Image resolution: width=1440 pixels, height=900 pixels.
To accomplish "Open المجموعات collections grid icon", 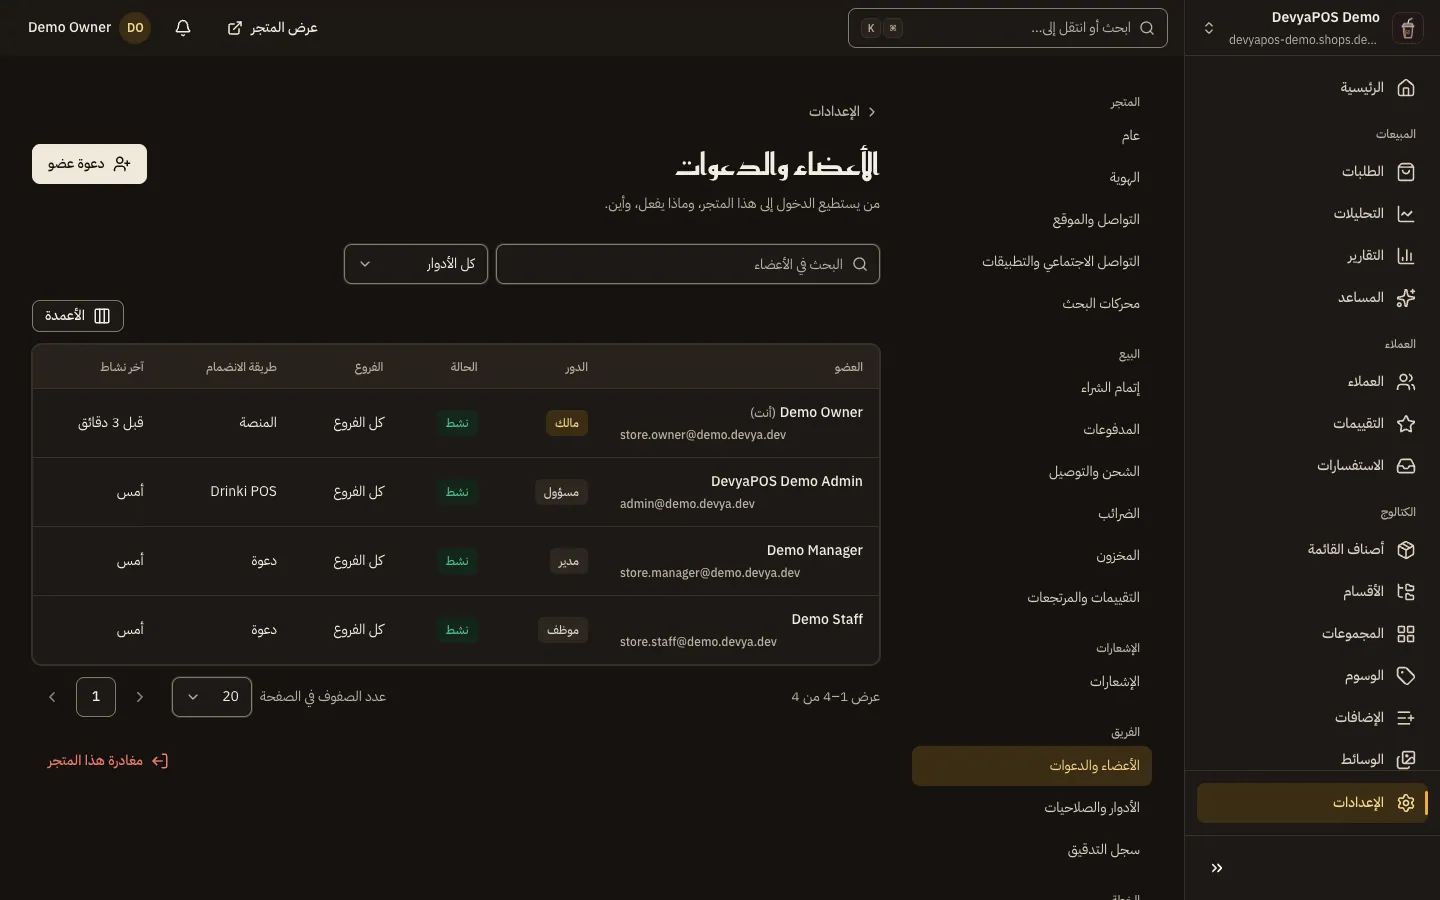I will coord(1405,634).
